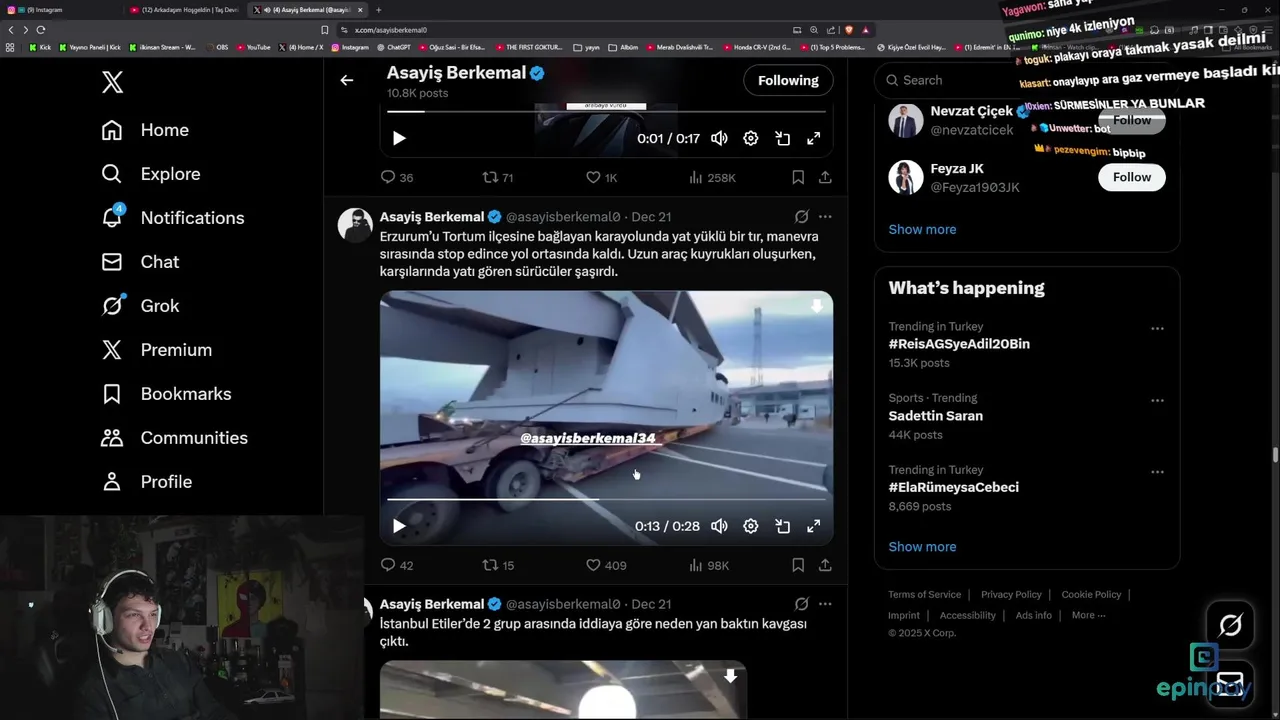Expand the footer More menu

[x=1089, y=615]
